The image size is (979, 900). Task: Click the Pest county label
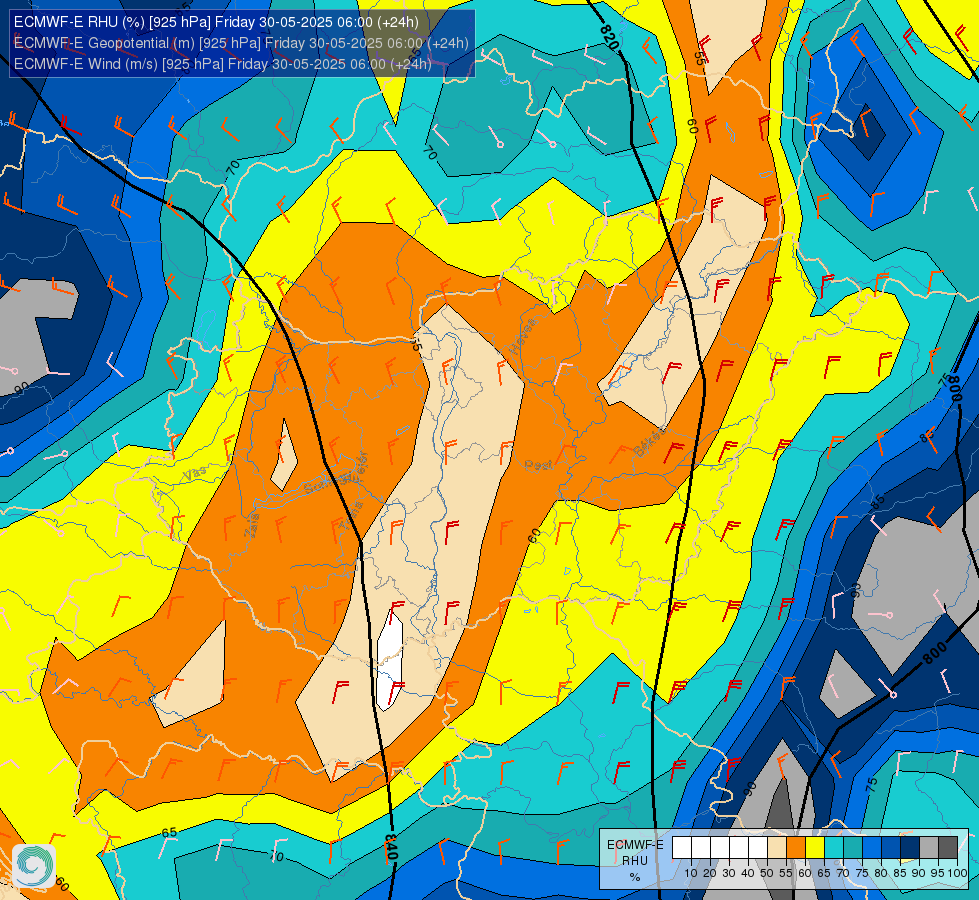tap(538, 465)
